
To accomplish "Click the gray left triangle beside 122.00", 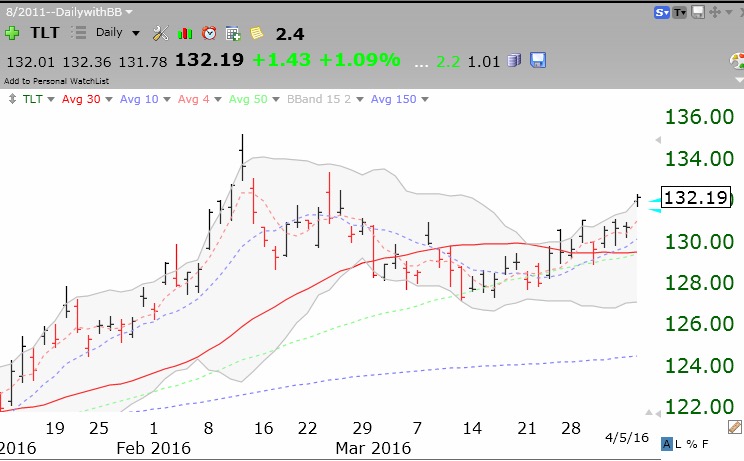I will (658, 414).
